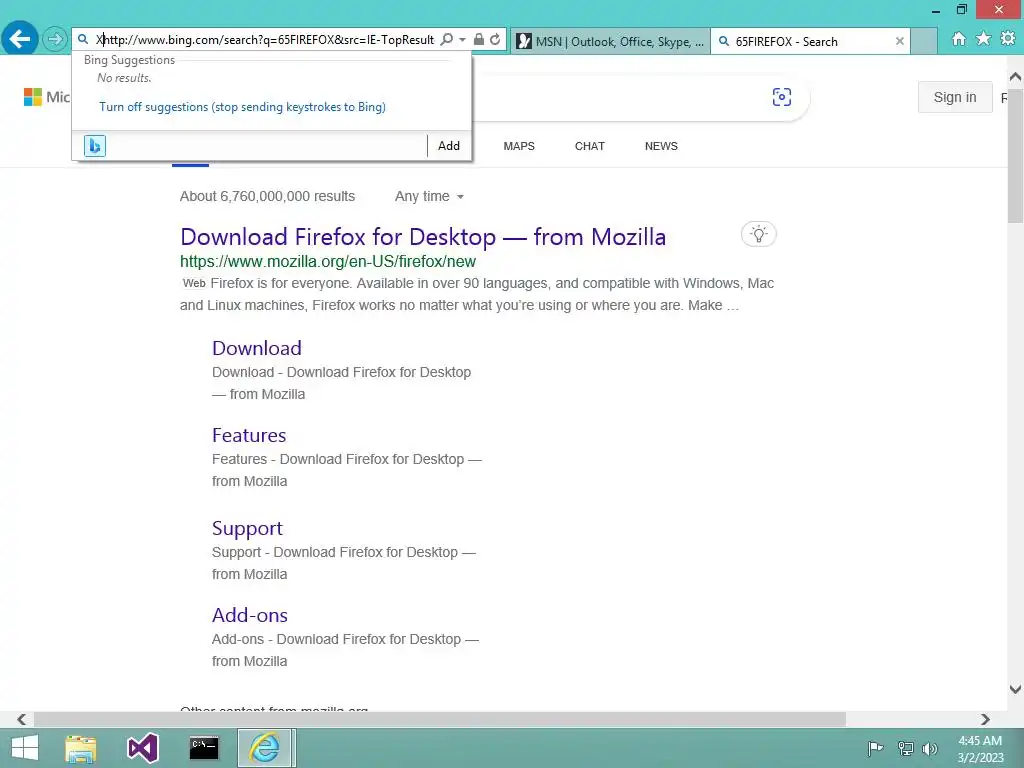1024x768 pixels.
Task: Go back with the browser Back arrow
Action: coord(20,39)
